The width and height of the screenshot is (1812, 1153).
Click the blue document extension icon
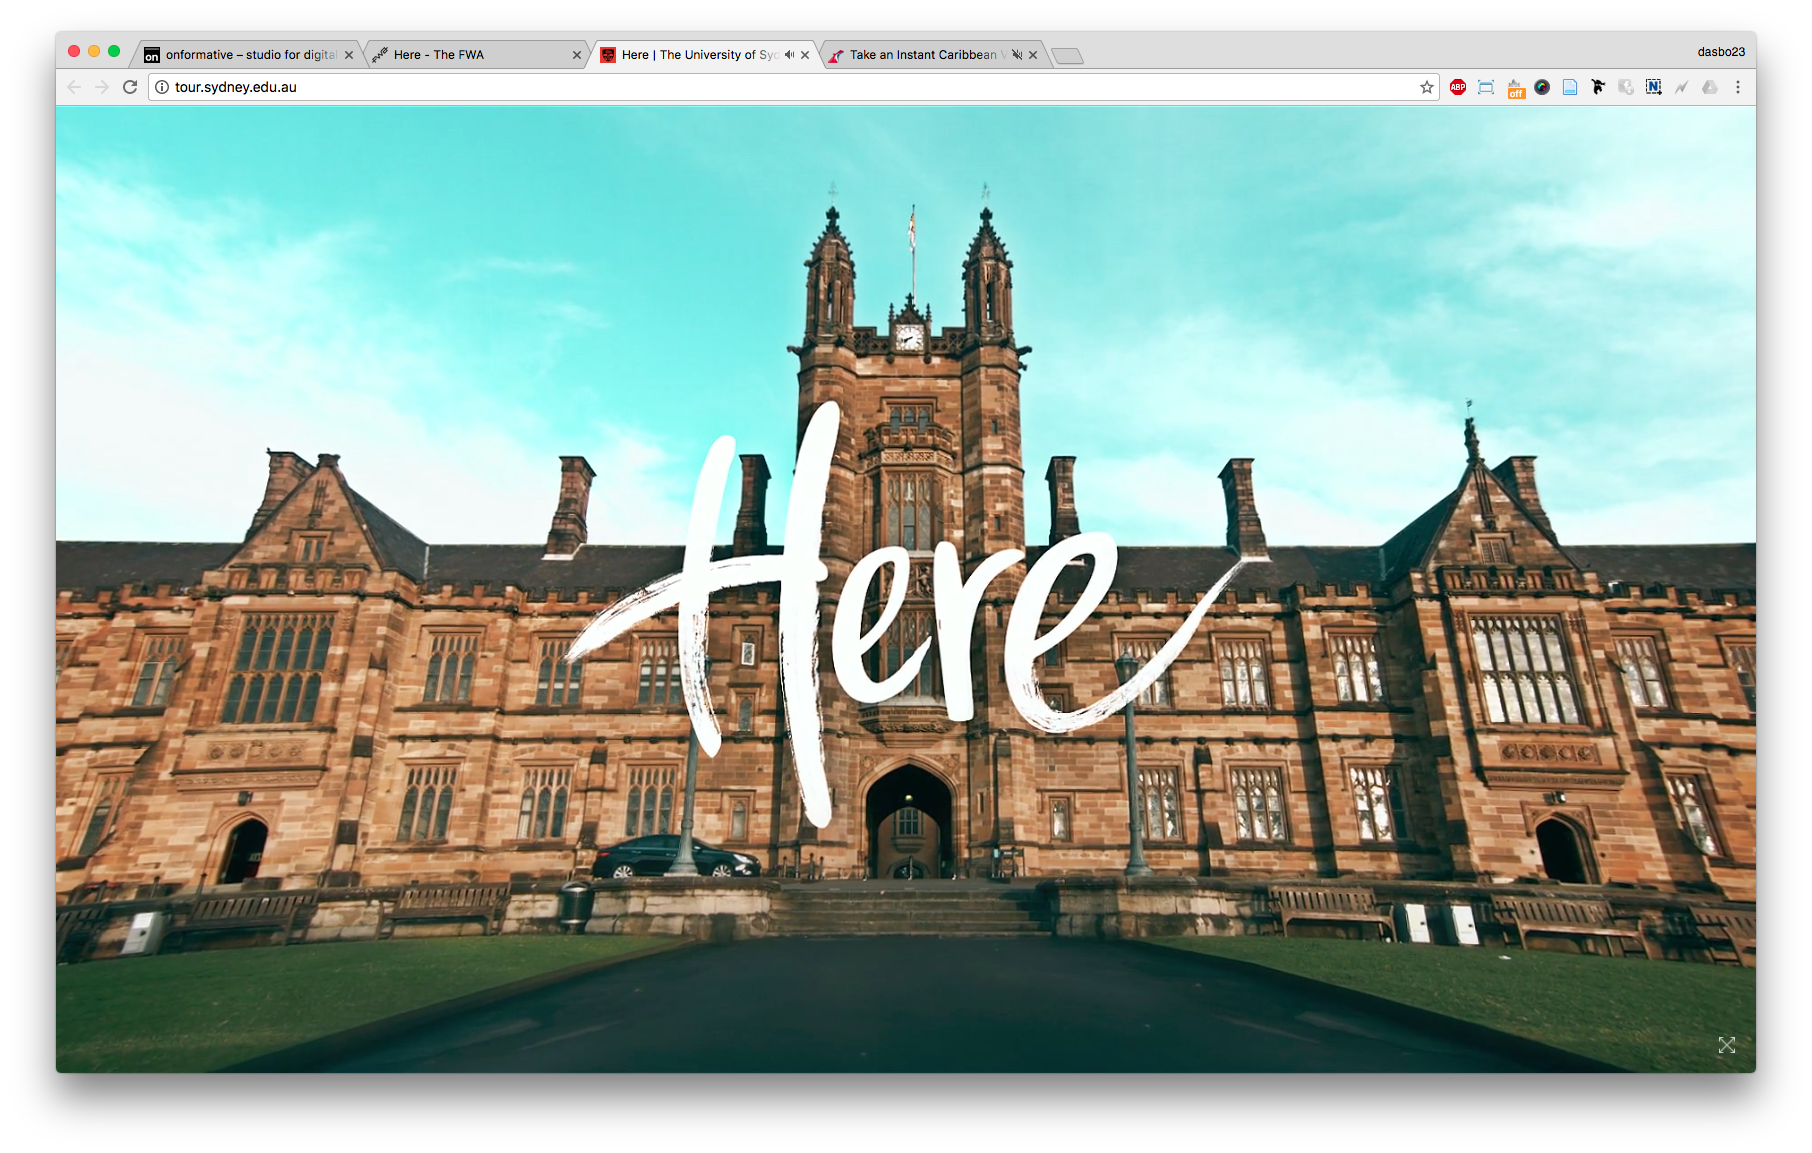click(x=1570, y=87)
